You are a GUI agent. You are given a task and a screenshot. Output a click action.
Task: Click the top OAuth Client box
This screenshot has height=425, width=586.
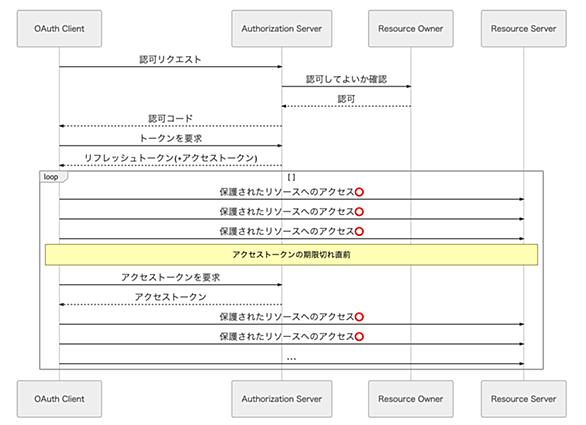[x=59, y=28]
